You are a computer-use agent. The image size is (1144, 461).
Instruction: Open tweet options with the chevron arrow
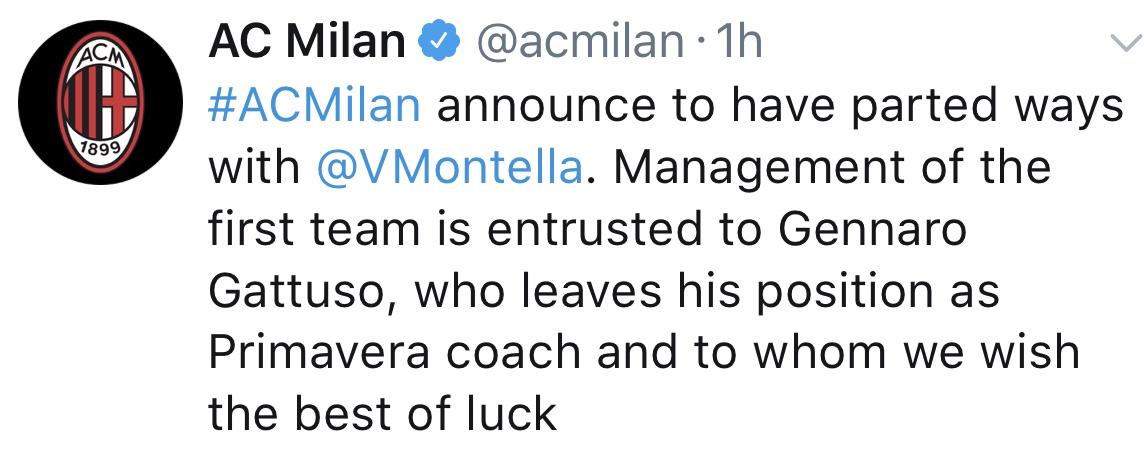click(x=1126, y=44)
